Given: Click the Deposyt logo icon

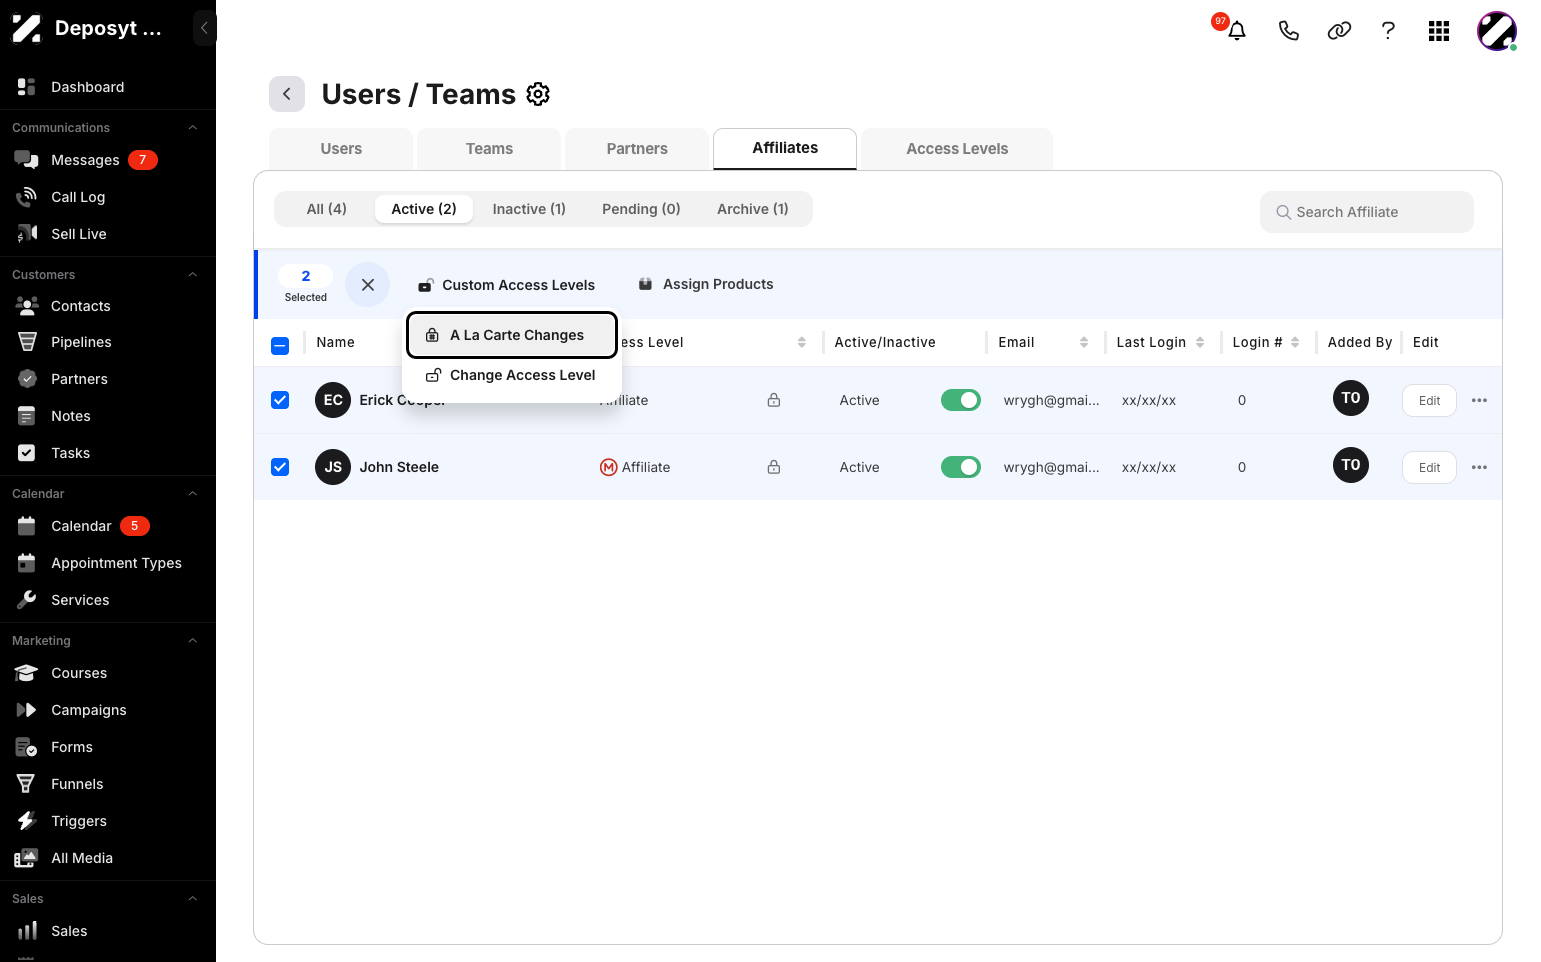Looking at the screenshot, I should tap(26, 28).
